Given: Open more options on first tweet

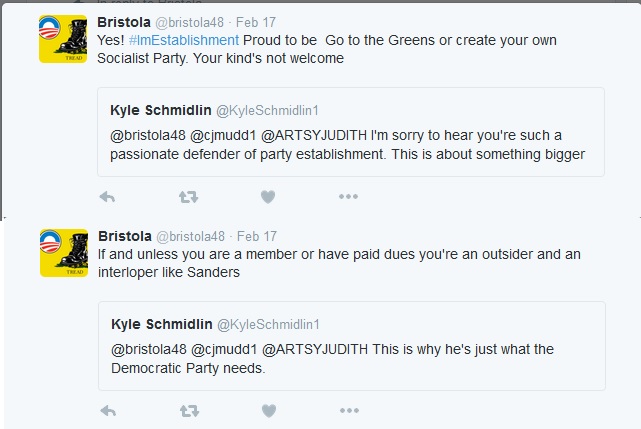Looking at the screenshot, I should pos(347,197).
